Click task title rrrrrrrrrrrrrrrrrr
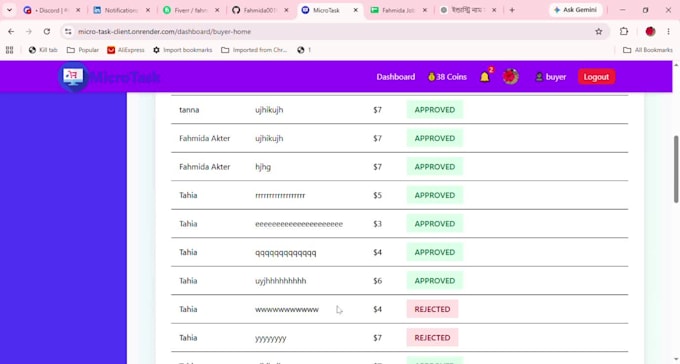The height and width of the screenshot is (364, 680). click(x=280, y=195)
